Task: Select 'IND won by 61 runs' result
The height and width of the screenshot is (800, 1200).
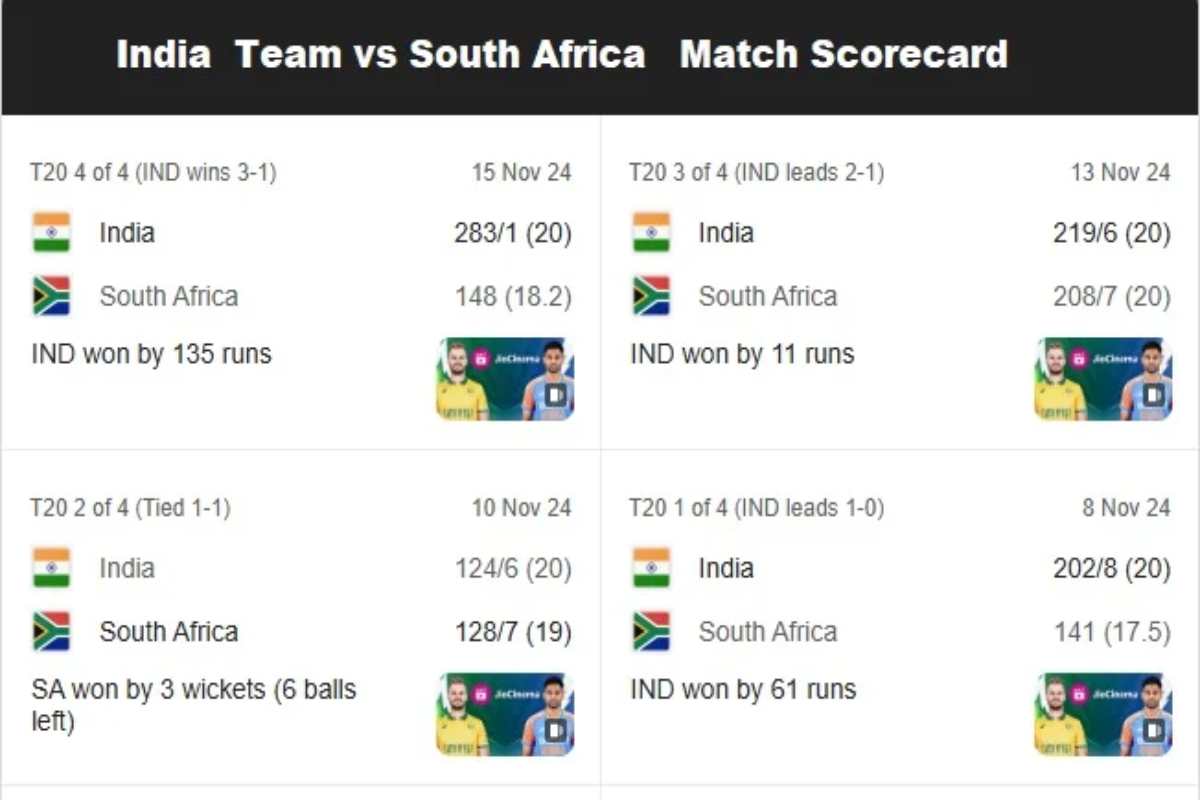Action: point(743,689)
